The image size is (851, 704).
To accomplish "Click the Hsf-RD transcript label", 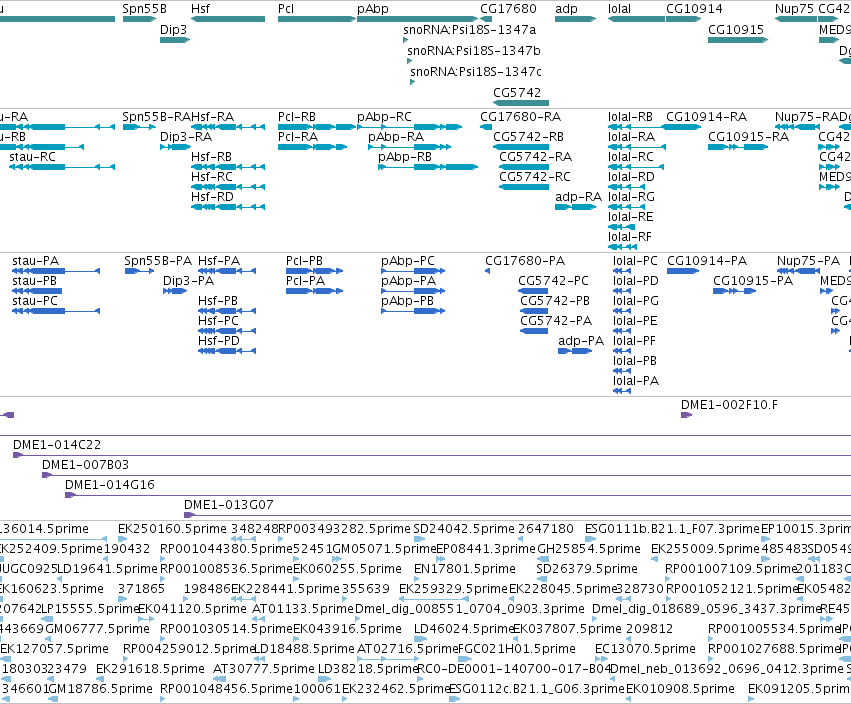I will pyautogui.click(x=212, y=196).
